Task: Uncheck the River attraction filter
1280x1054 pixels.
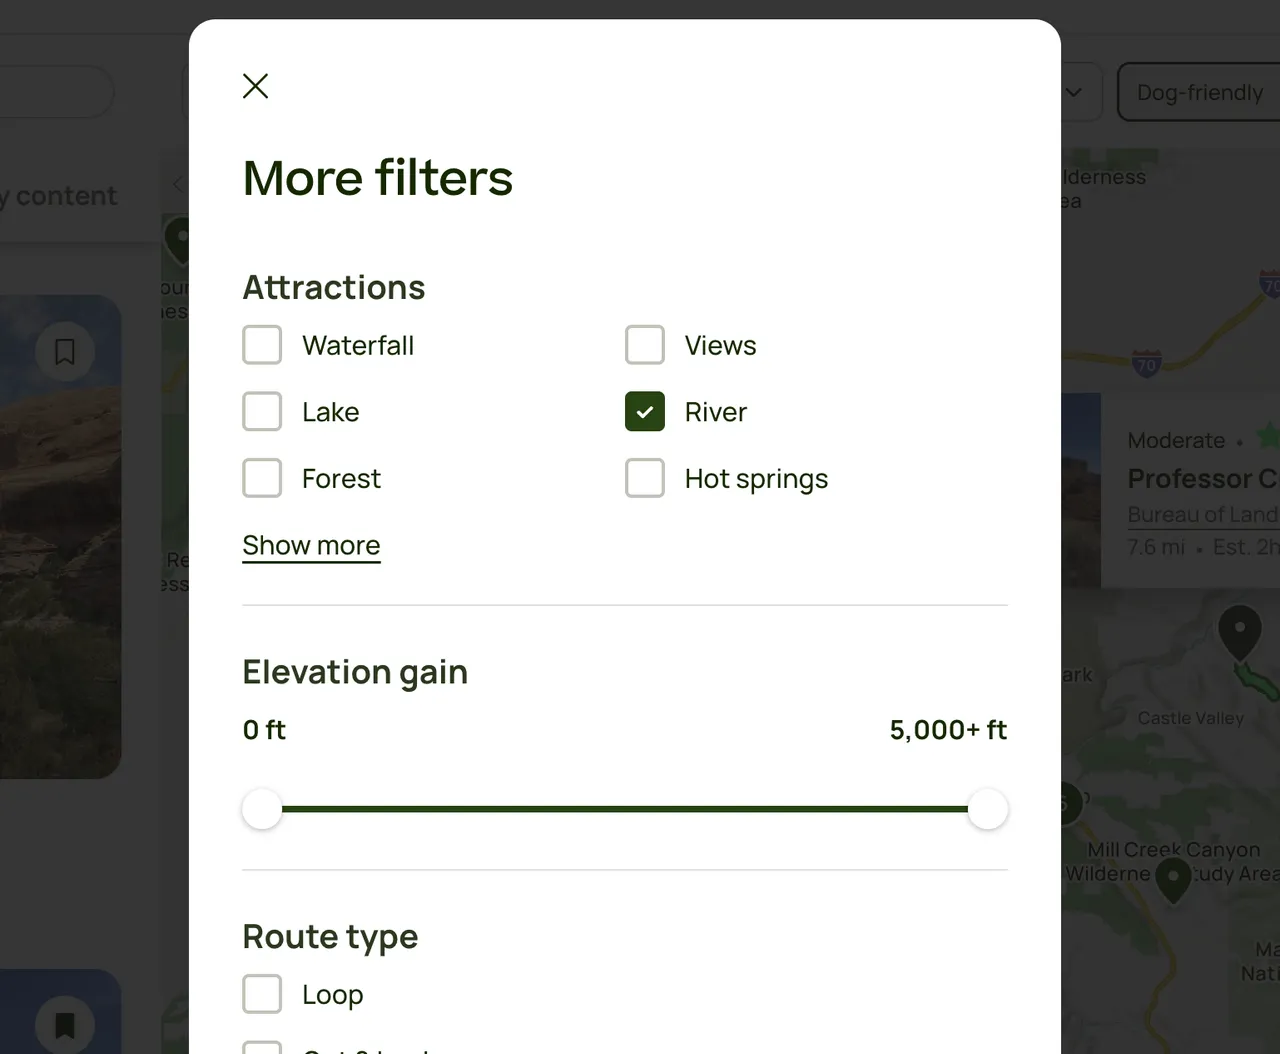Action: pyautogui.click(x=645, y=412)
